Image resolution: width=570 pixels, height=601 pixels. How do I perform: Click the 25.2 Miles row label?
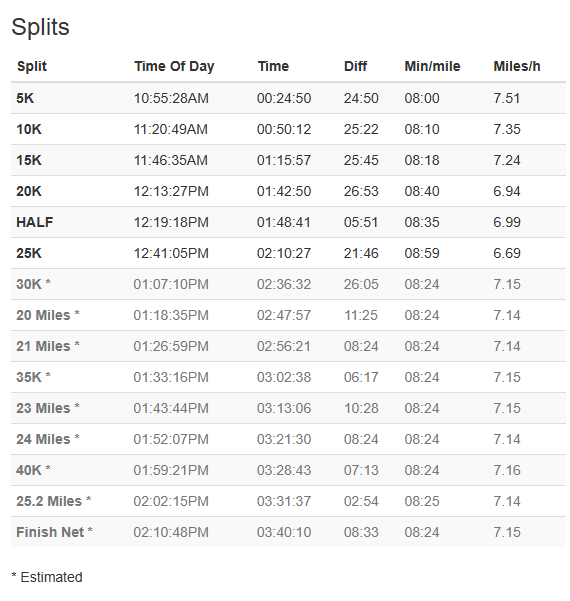click(x=54, y=501)
